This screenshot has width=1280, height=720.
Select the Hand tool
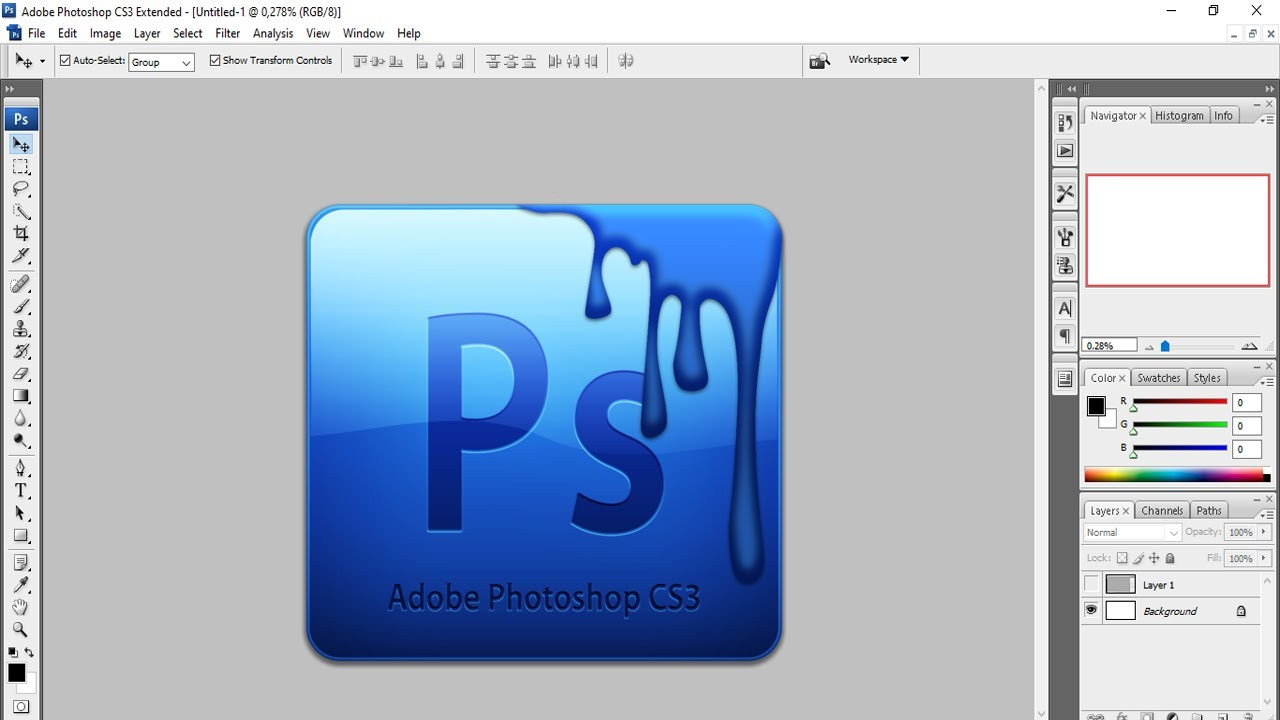(x=21, y=607)
